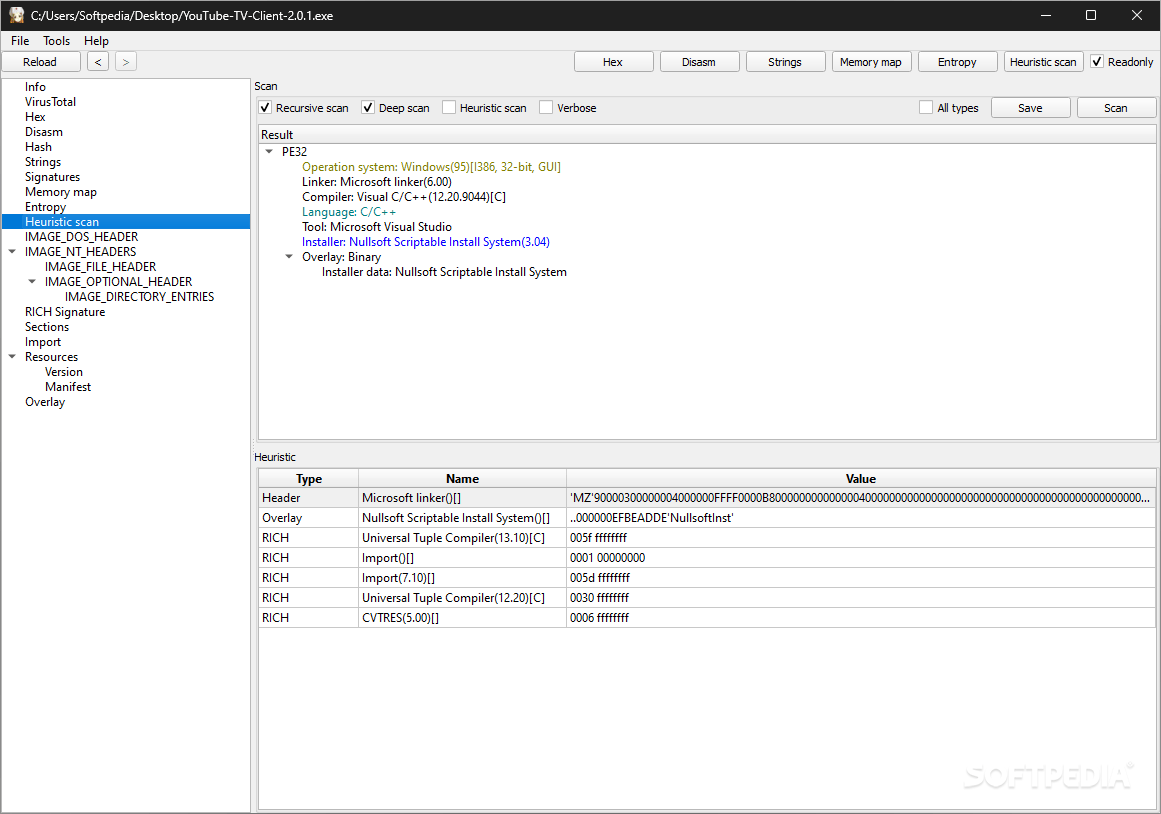
Task: Open the Entropy toolbar view
Action: 957,62
